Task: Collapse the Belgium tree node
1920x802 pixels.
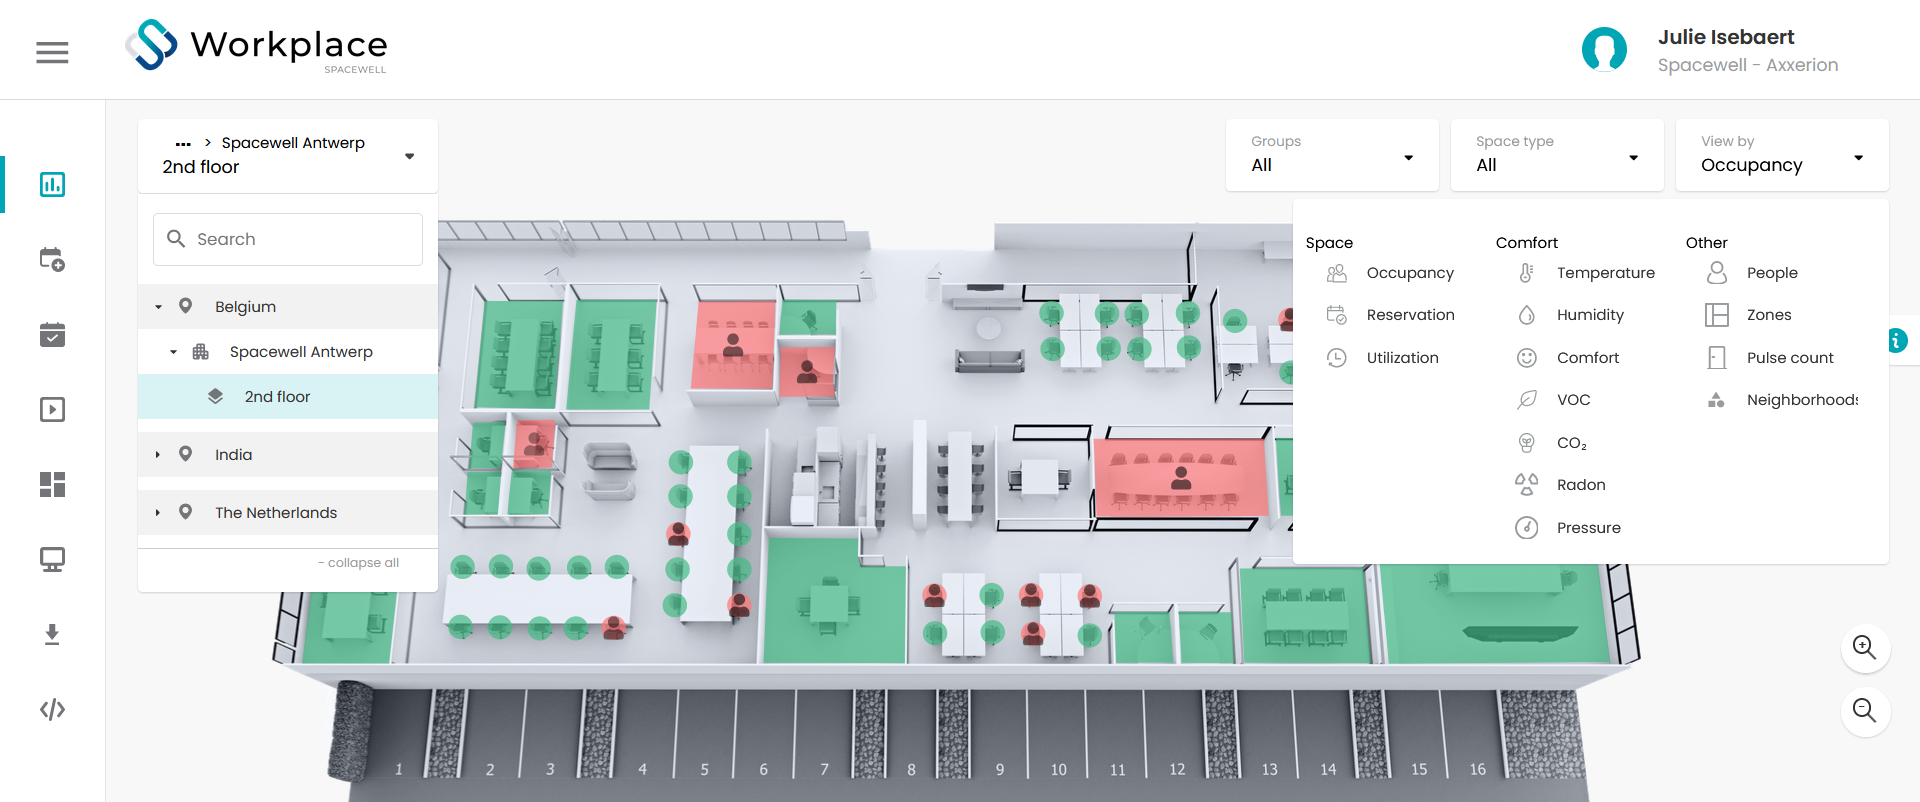Action: tap(158, 307)
